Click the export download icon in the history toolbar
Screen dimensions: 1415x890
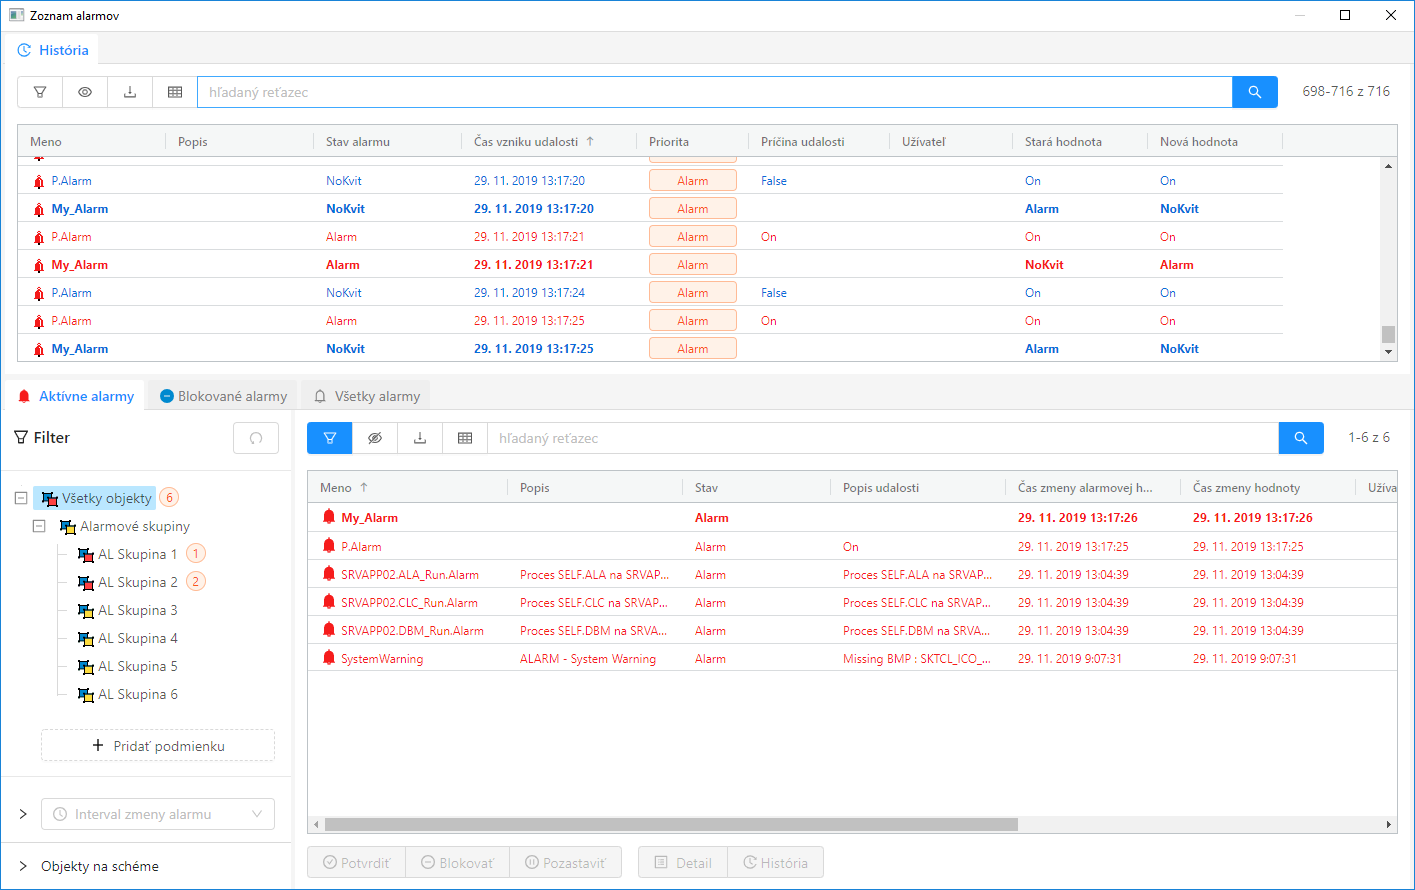click(130, 92)
